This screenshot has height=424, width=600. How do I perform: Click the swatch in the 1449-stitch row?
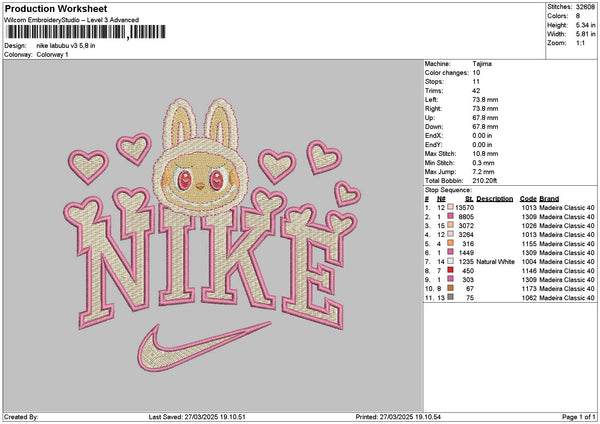[x=450, y=252]
